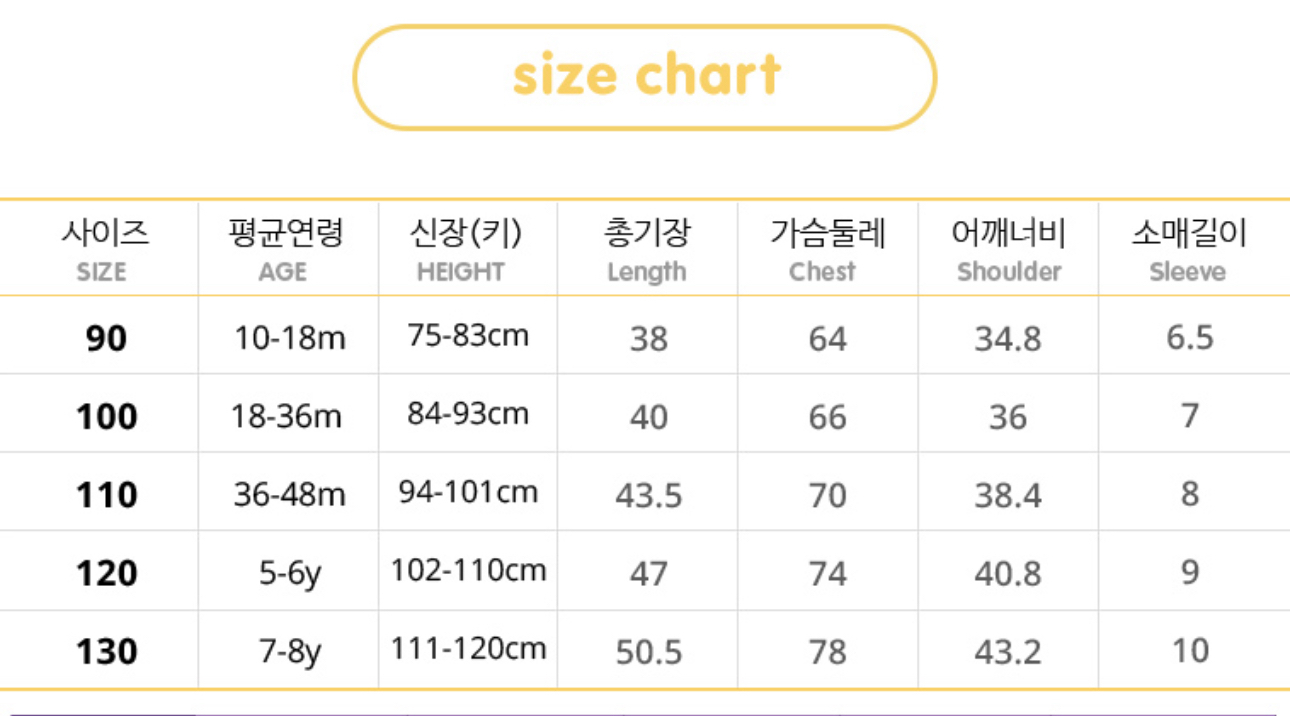Select the SIZE column header
1290x716 pixels.
click(104, 250)
